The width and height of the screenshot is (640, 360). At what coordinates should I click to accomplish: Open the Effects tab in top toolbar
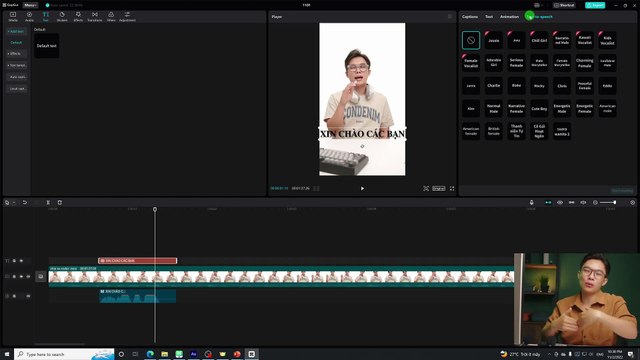click(x=78, y=16)
